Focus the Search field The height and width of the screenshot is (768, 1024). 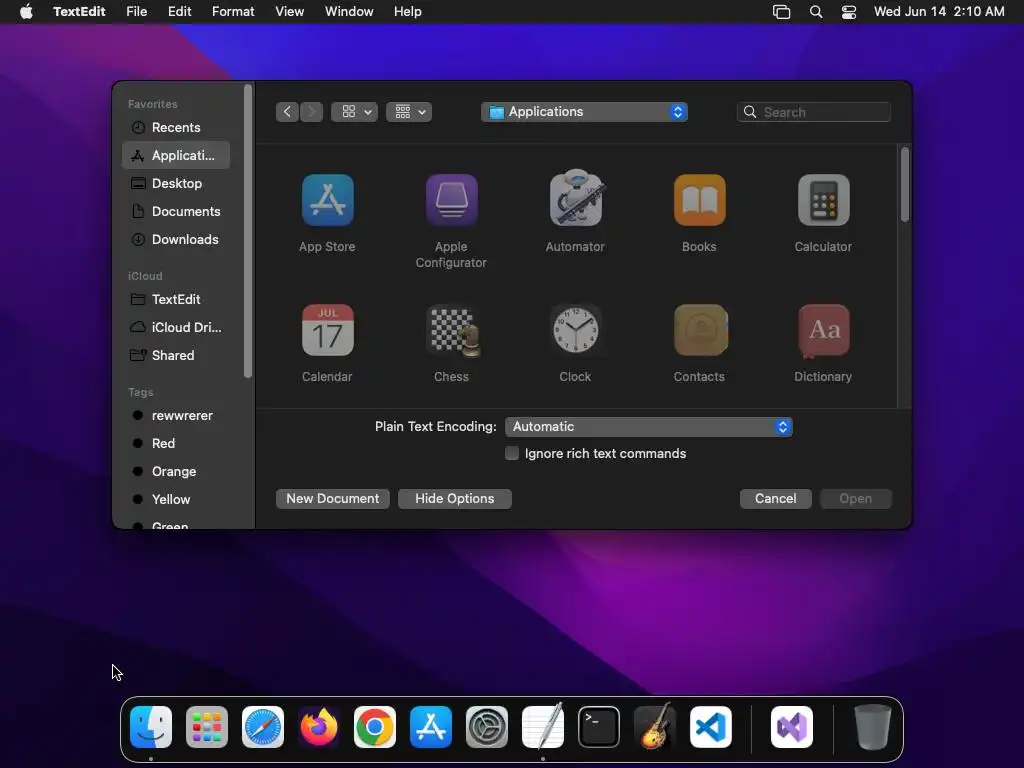click(814, 112)
